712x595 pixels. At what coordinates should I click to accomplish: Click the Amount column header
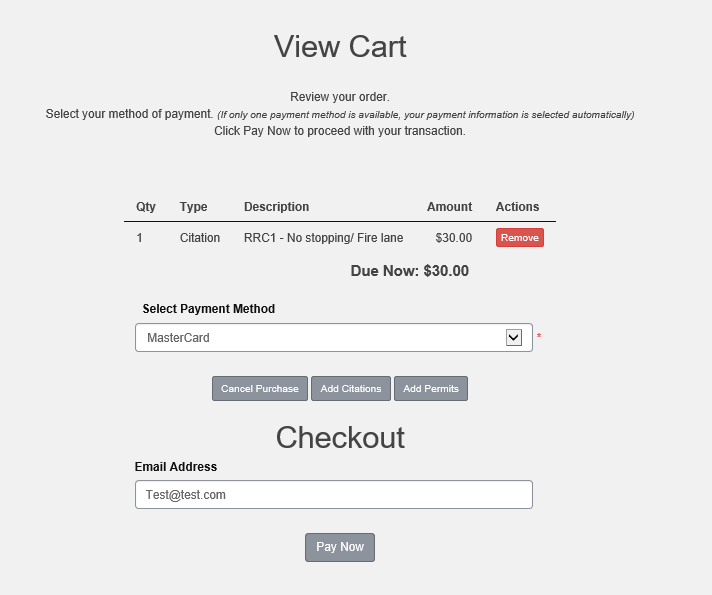tap(449, 207)
